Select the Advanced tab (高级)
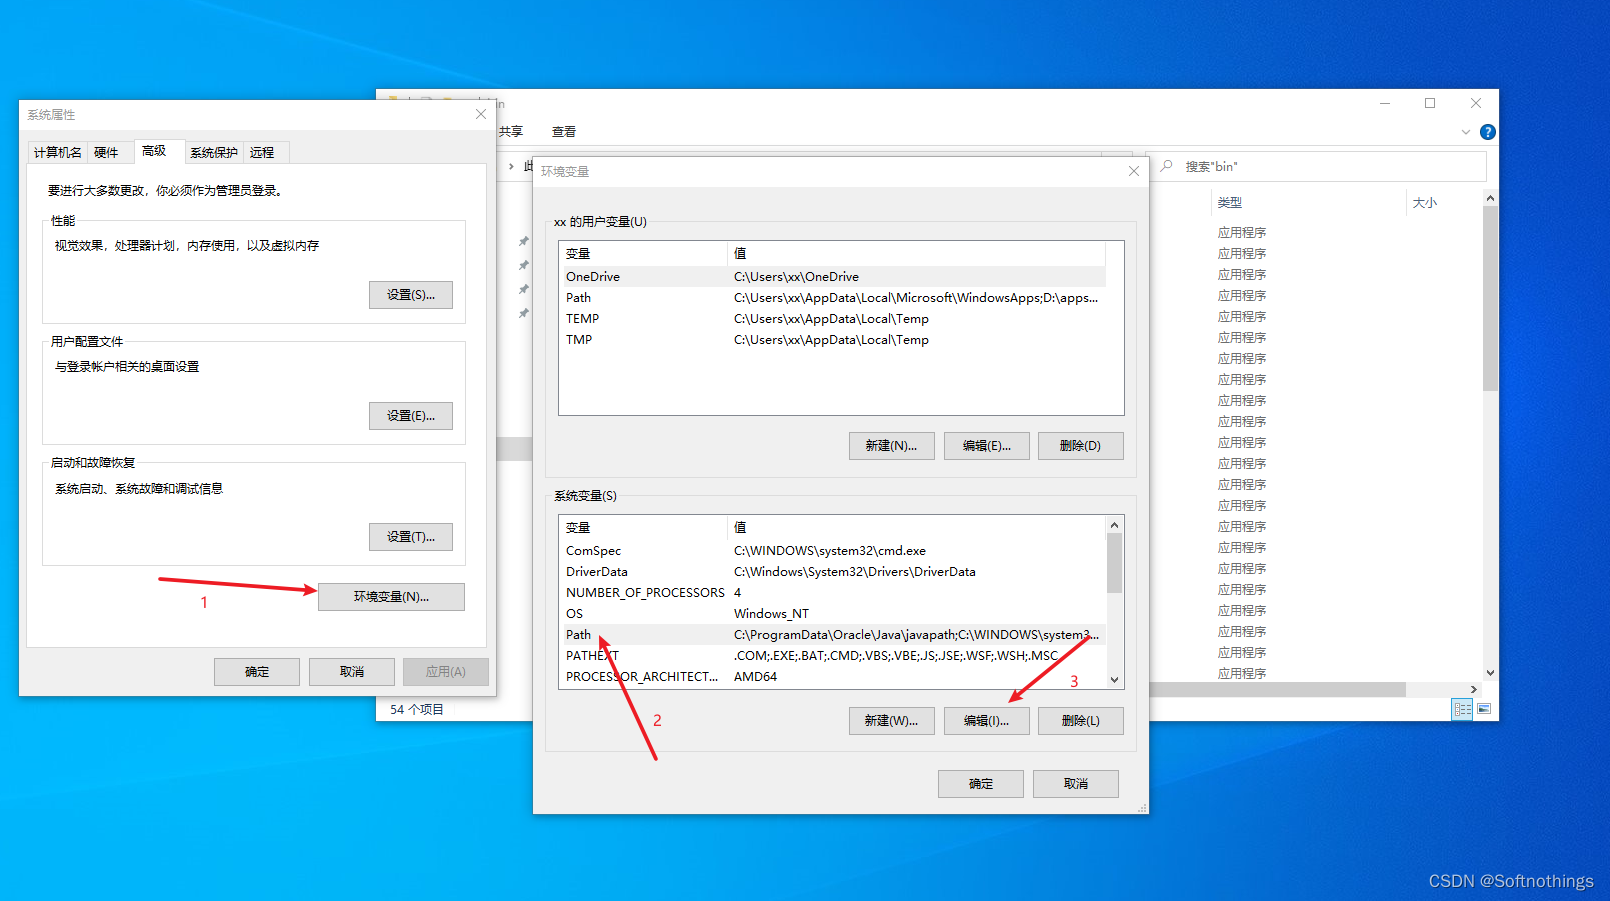The image size is (1610, 901). tap(154, 151)
